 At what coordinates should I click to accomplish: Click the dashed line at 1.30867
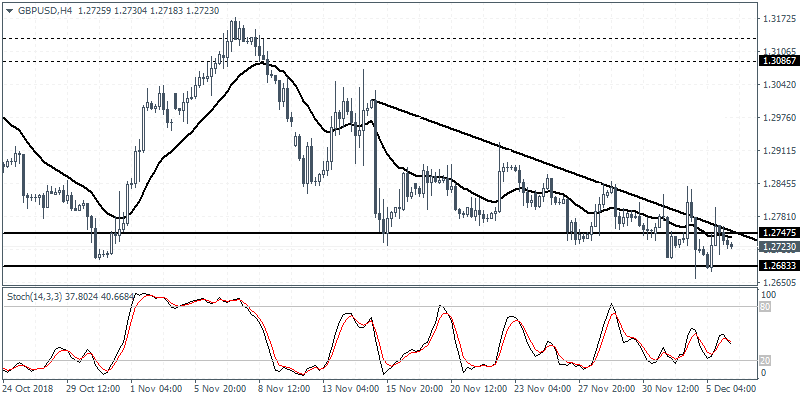click(x=400, y=61)
